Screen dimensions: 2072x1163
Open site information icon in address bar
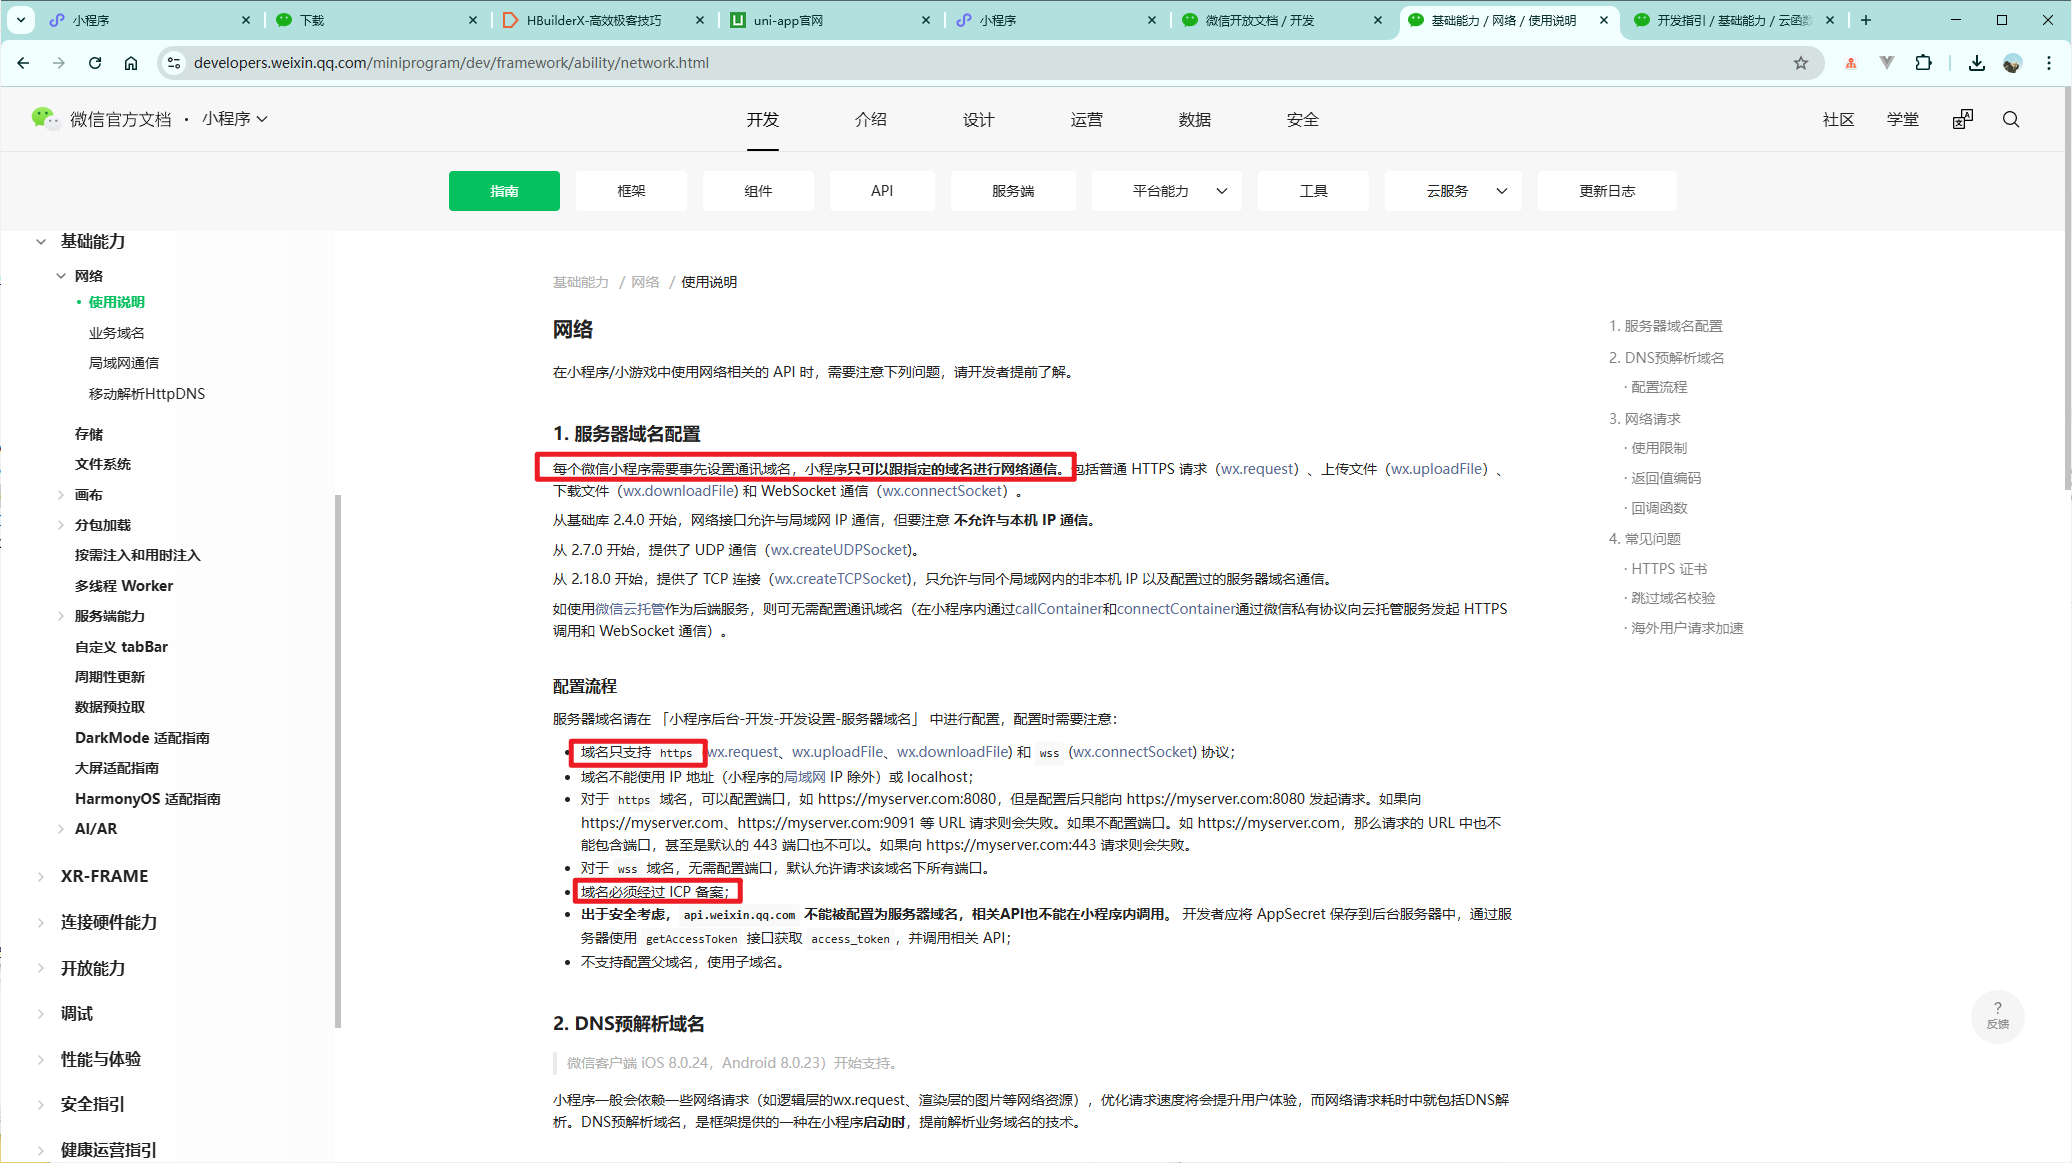(x=173, y=63)
